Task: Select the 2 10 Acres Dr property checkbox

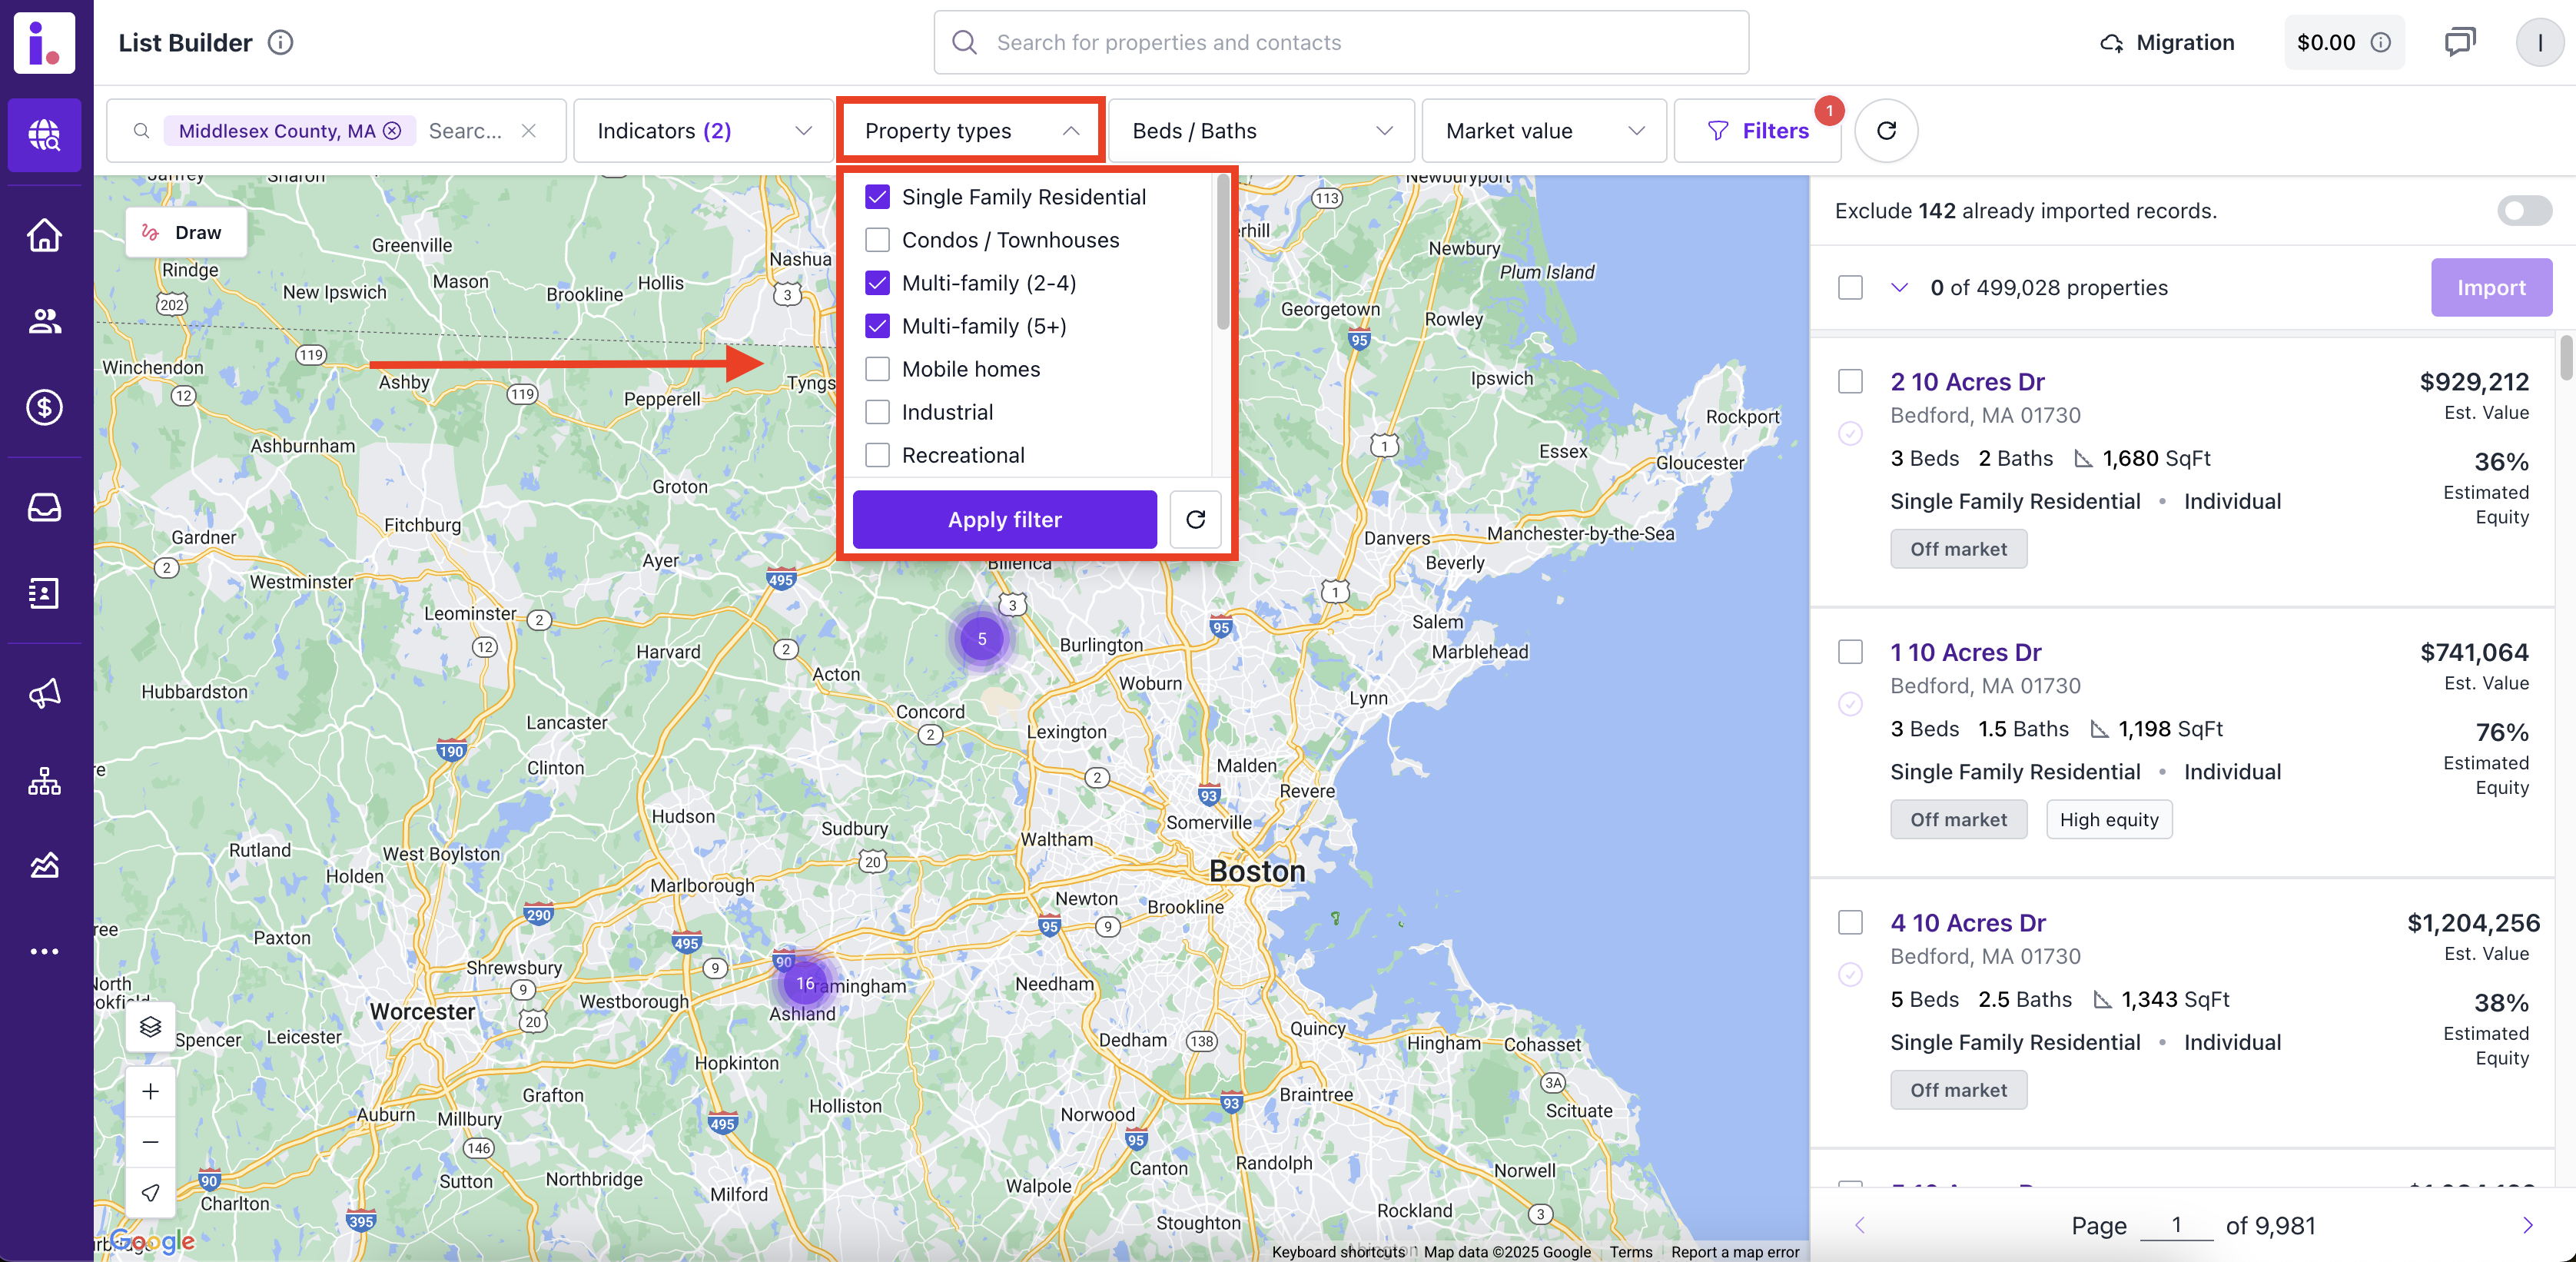Action: click(x=1850, y=381)
